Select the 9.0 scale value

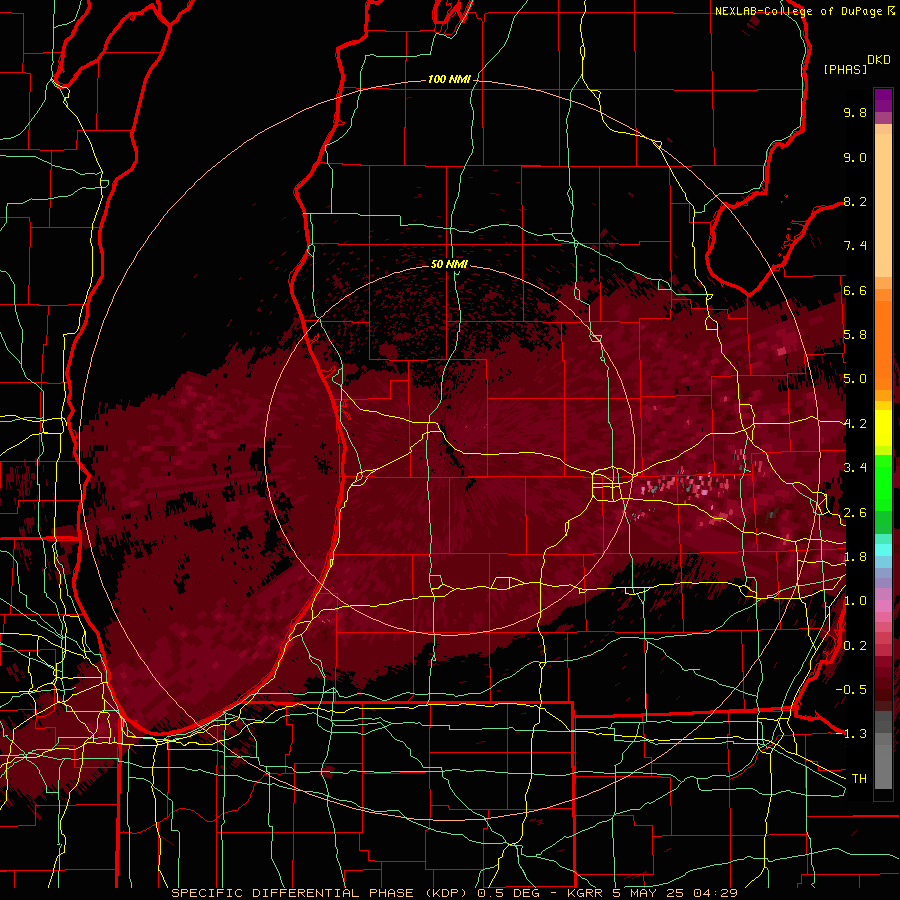coord(855,157)
